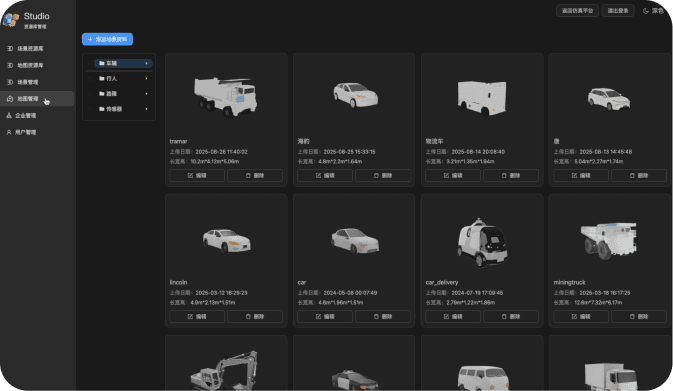
Task: Edit the 唐 SUV card
Action: coord(581,176)
